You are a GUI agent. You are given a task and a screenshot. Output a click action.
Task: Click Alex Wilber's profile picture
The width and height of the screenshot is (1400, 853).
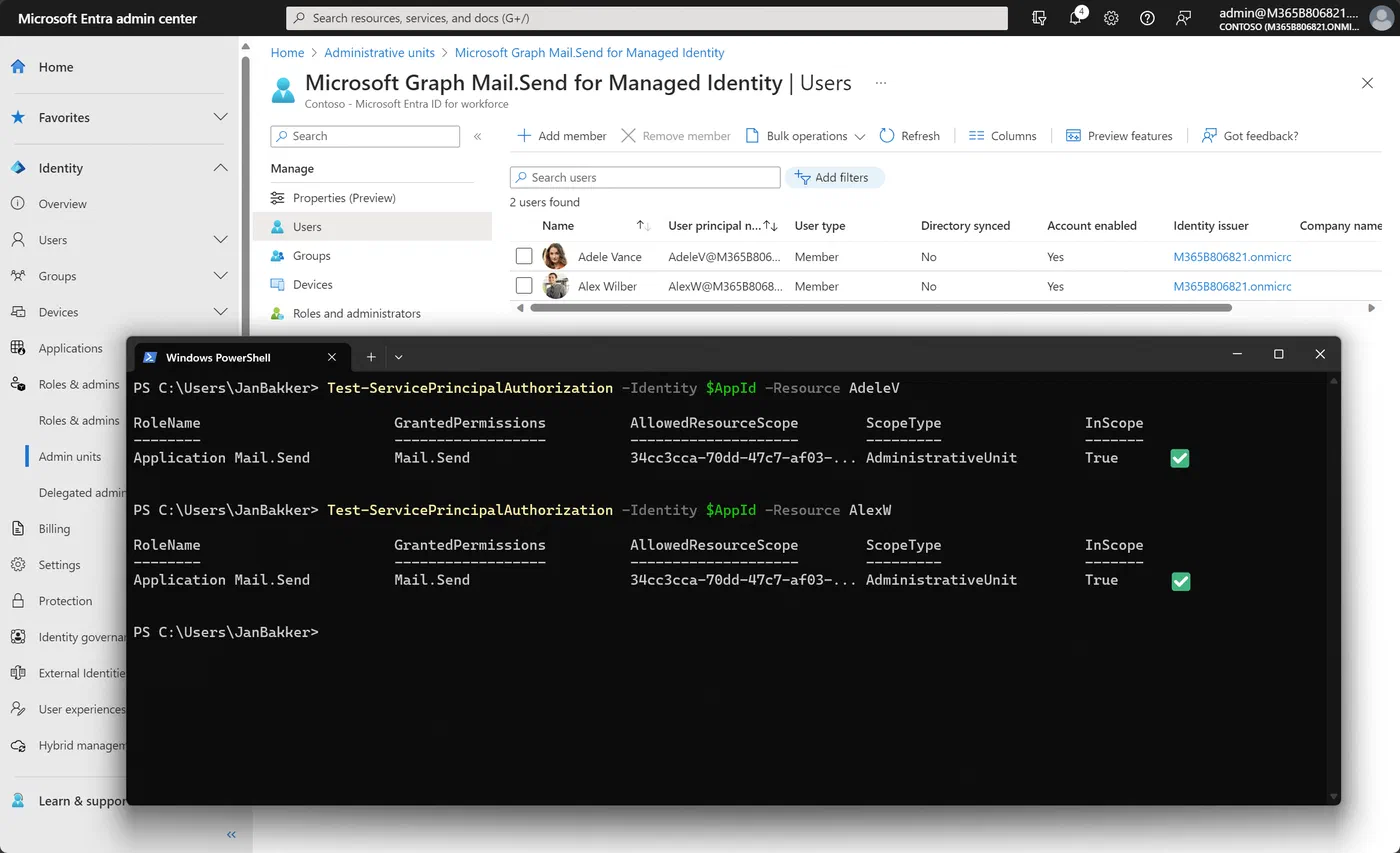click(555, 286)
